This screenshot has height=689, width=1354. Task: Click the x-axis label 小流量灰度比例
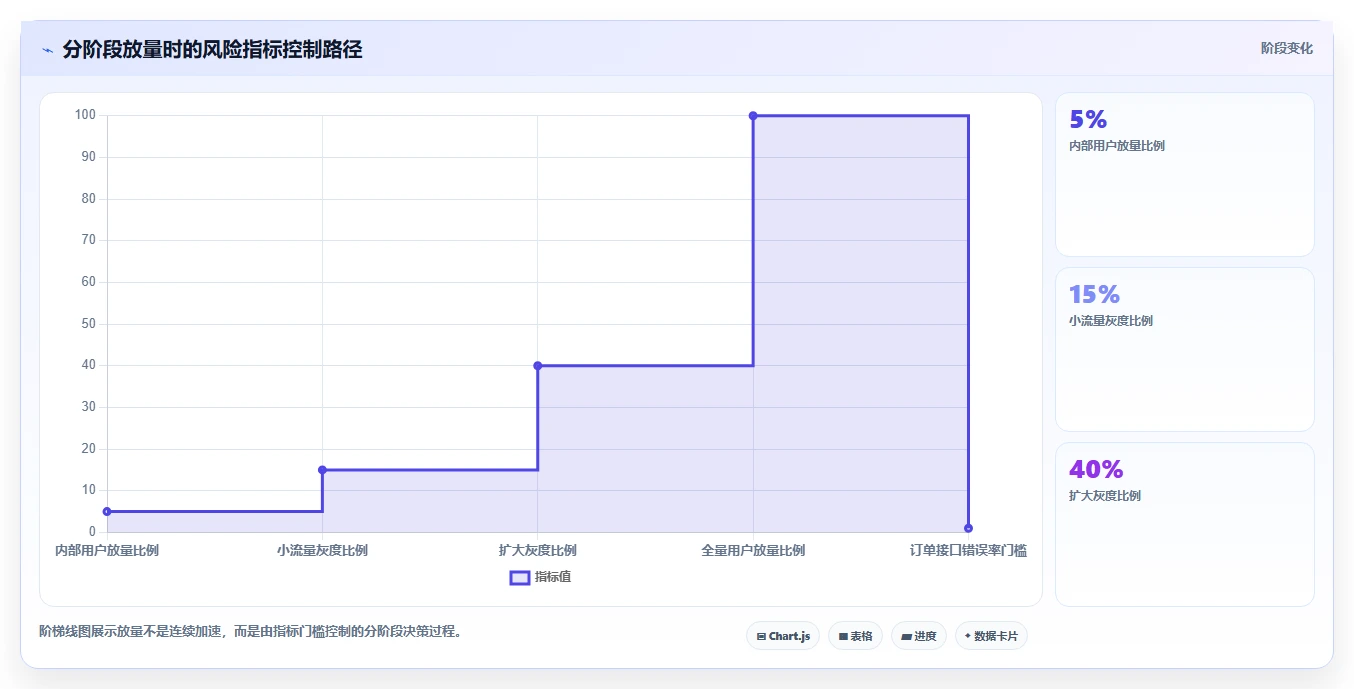click(322, 550)
